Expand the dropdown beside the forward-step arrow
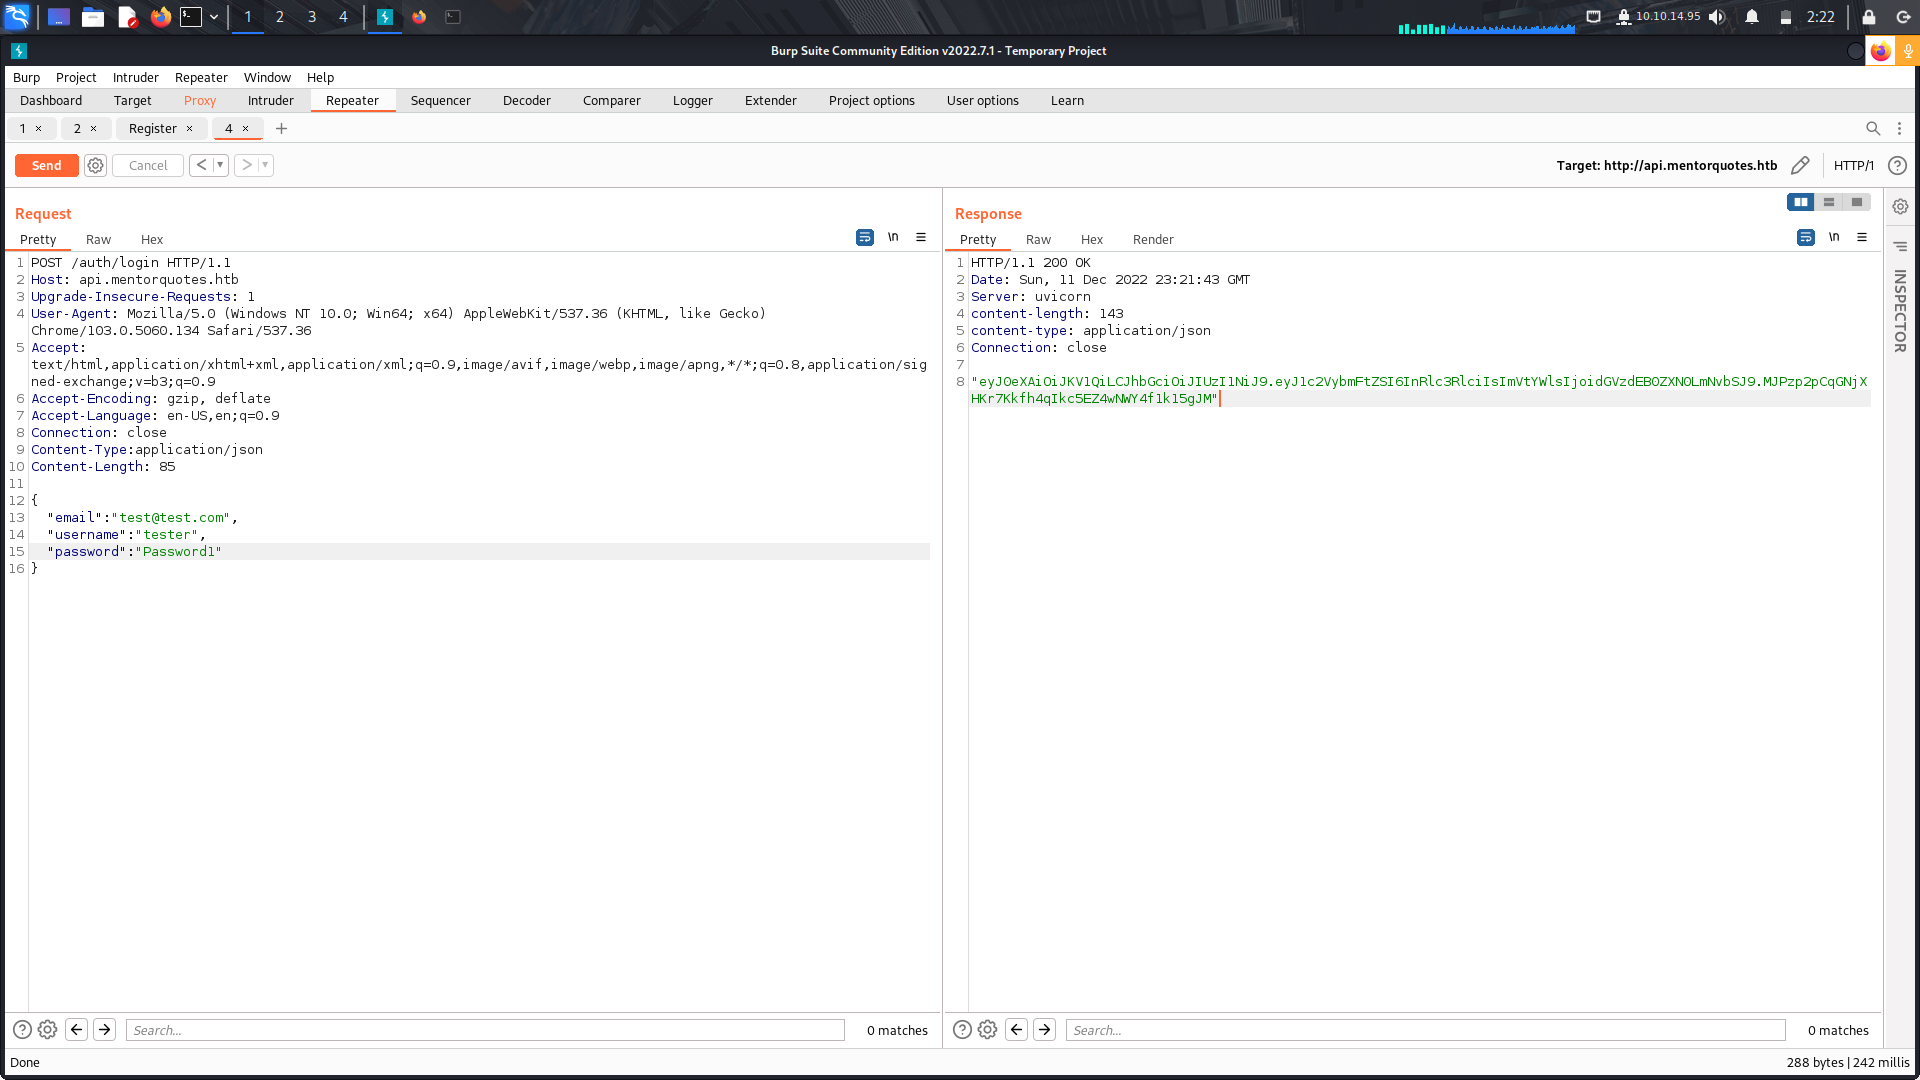The image size is (1920, 1080). tap(265, 164)
